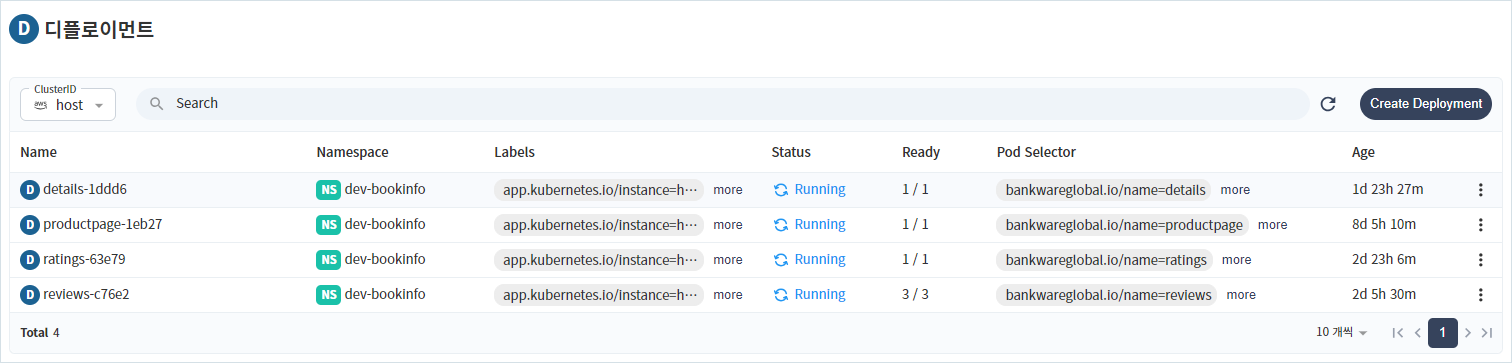Click Running status icon for productpage-1eb27
1512x363 pixels.
pyautogui.click(x=781, y=224)
